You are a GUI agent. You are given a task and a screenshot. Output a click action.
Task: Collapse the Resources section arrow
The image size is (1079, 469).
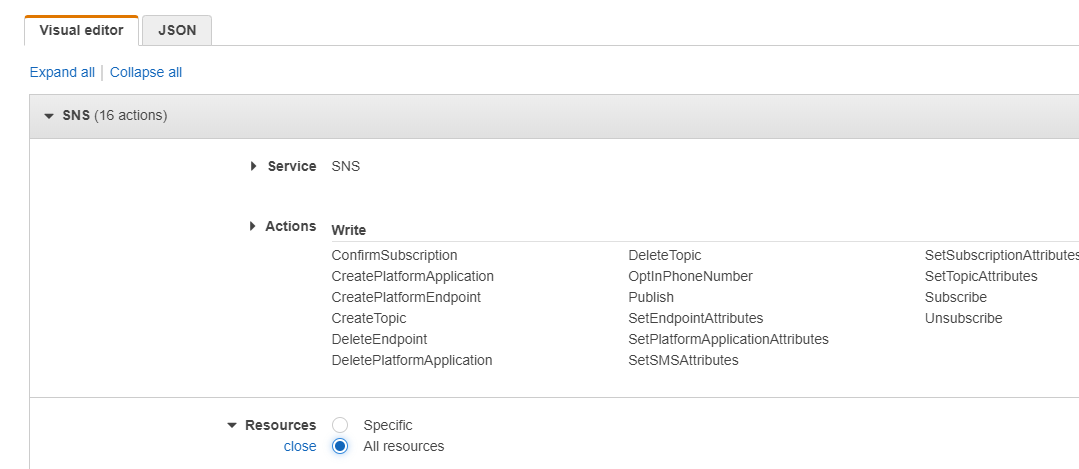232,426
